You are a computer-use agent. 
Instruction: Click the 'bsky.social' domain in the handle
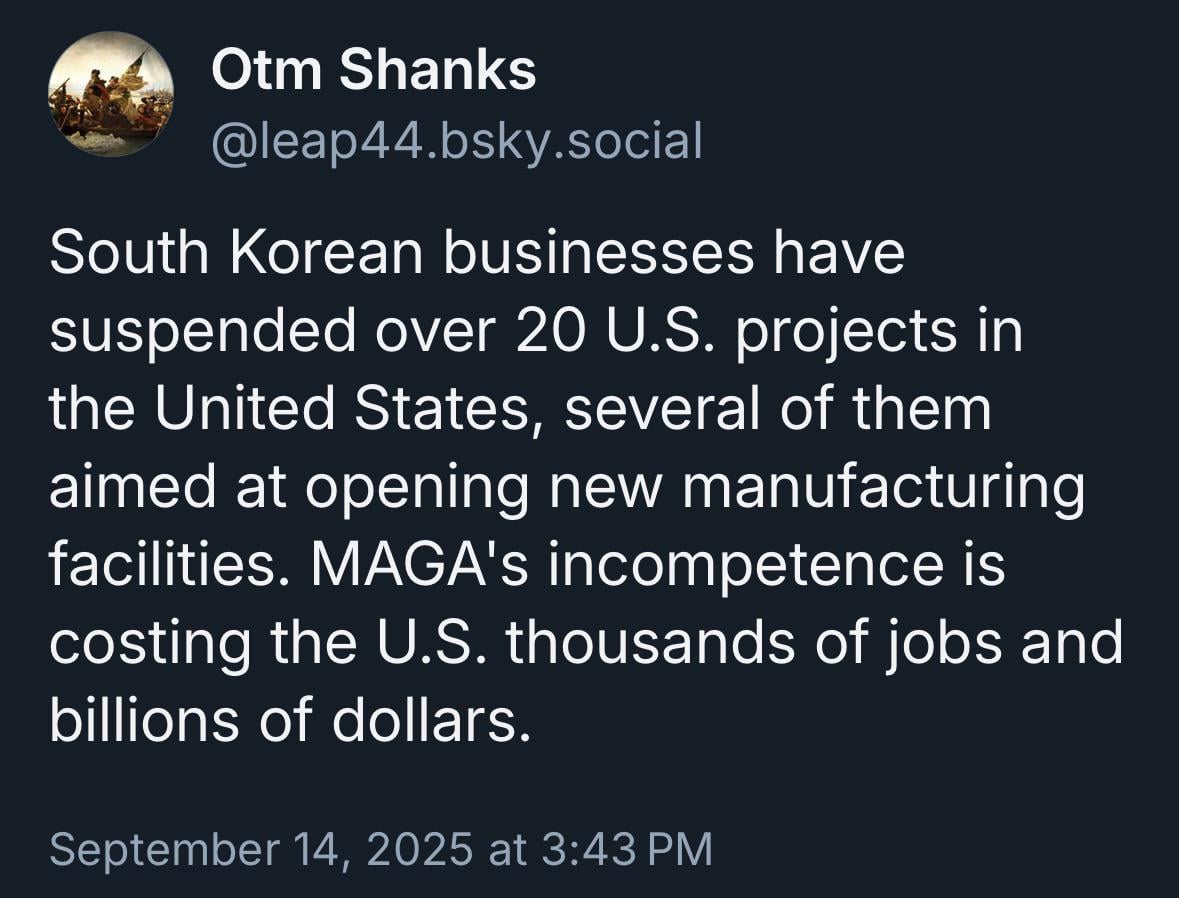570,141
